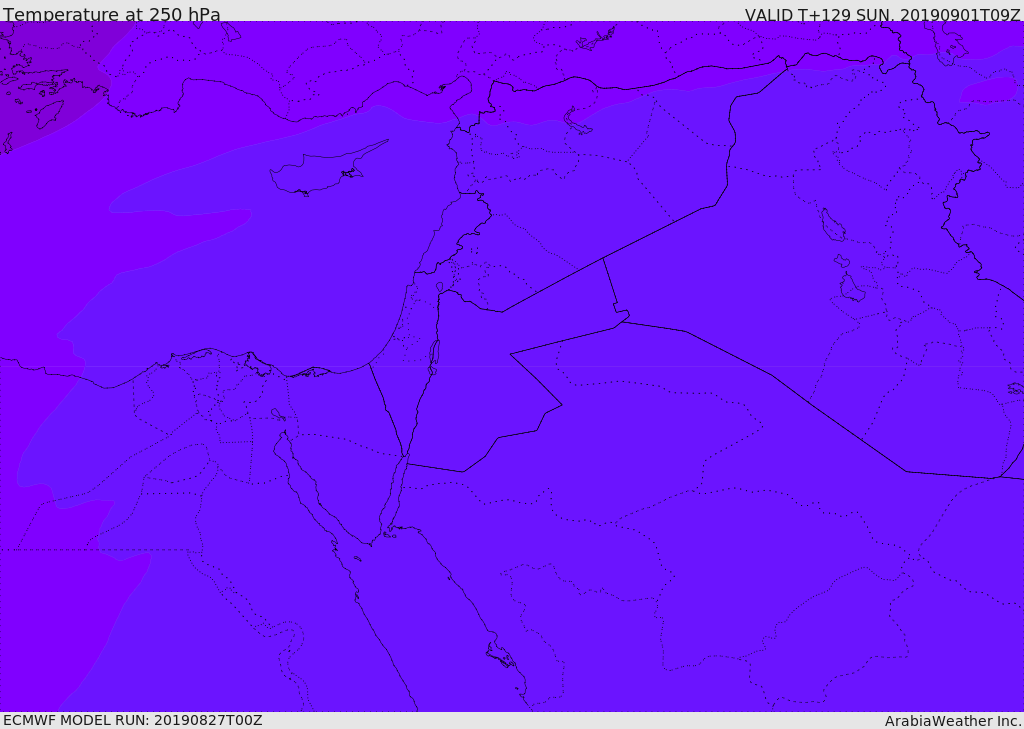1024x729 pixels.
Task: Click the 'ECMWF MODEL RUN: 20190827T00Z' text
Action: 133,720
